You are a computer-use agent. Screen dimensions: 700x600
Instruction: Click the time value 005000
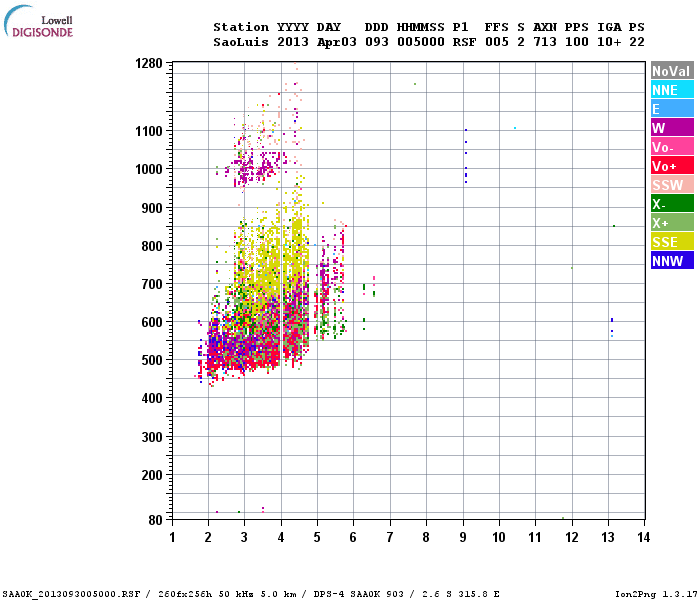tap(421, 42)
